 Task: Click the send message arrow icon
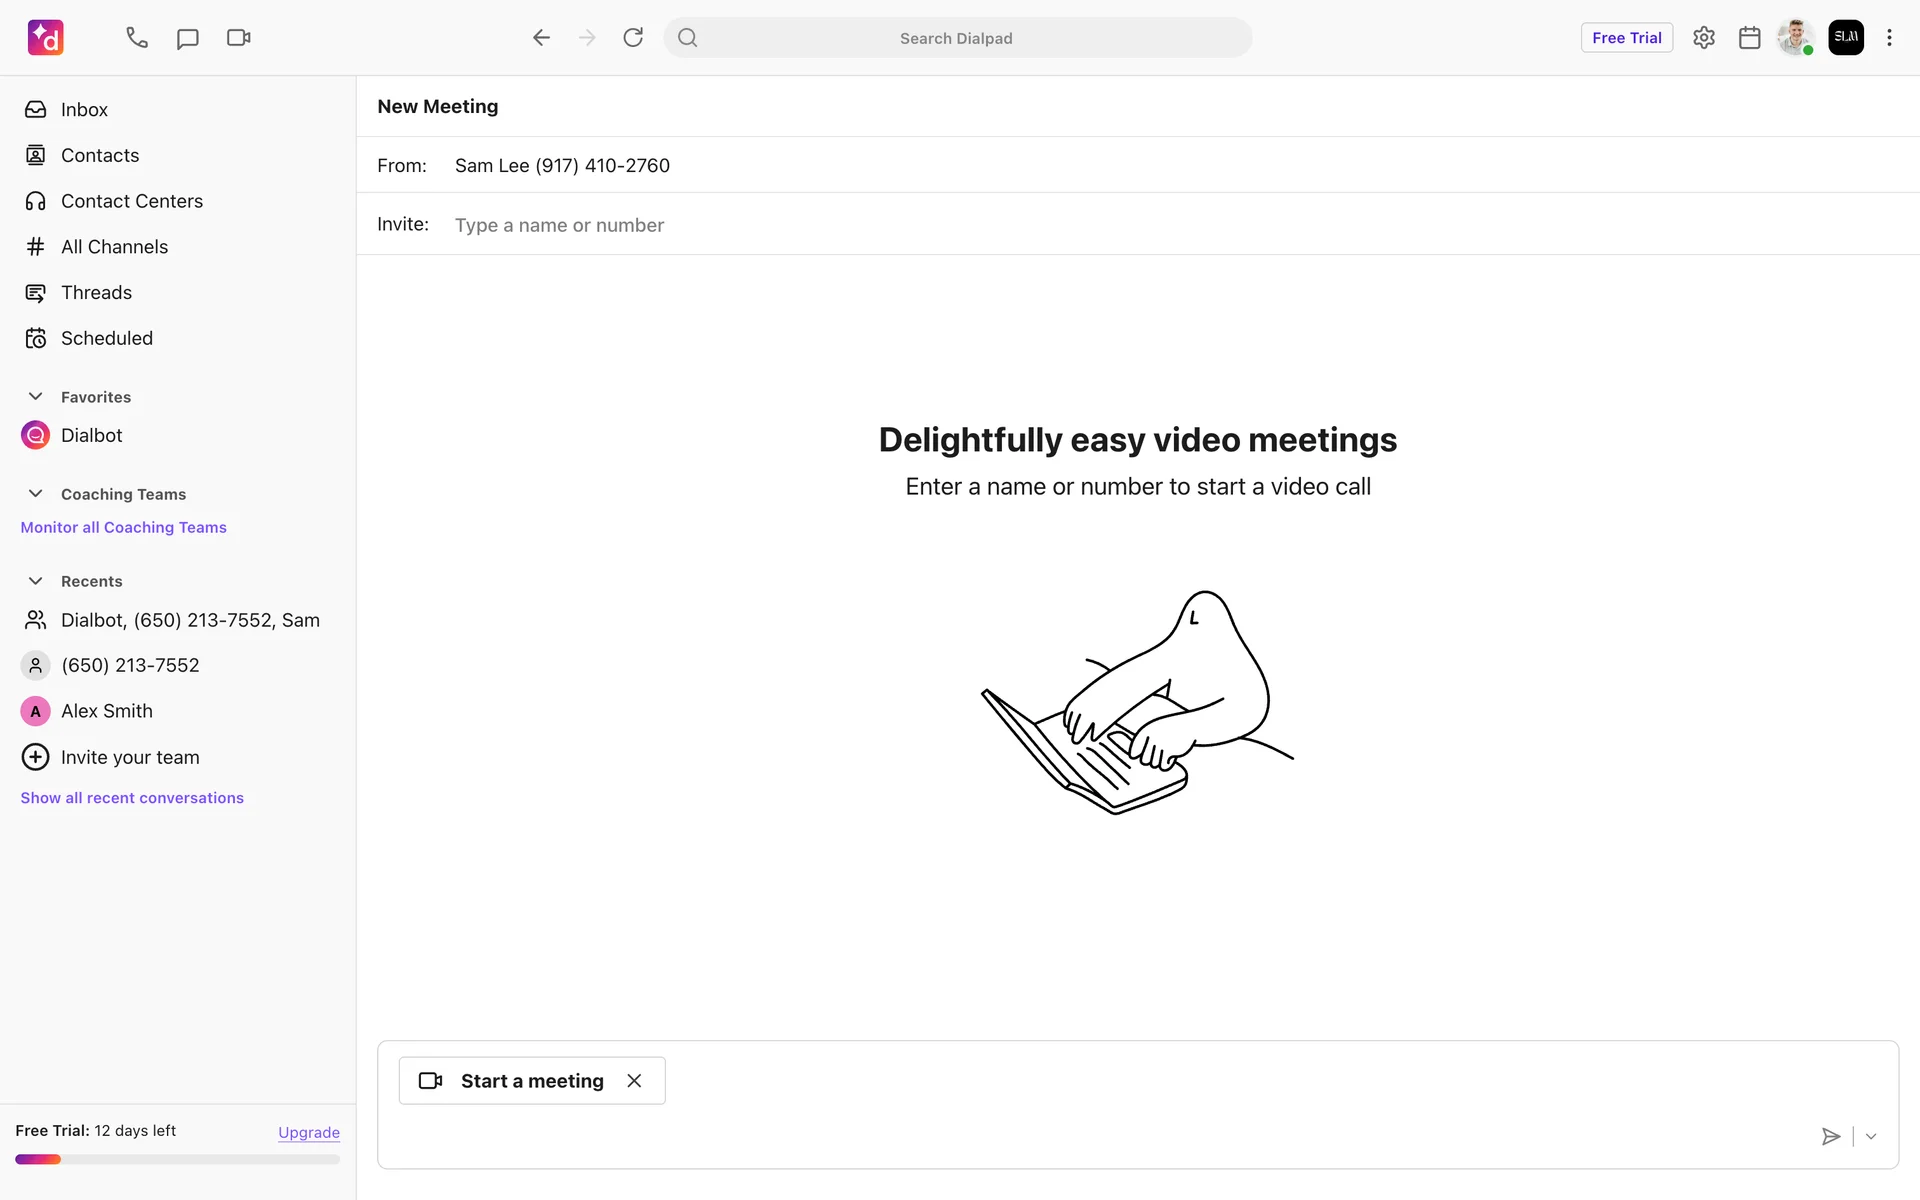1830,1136
